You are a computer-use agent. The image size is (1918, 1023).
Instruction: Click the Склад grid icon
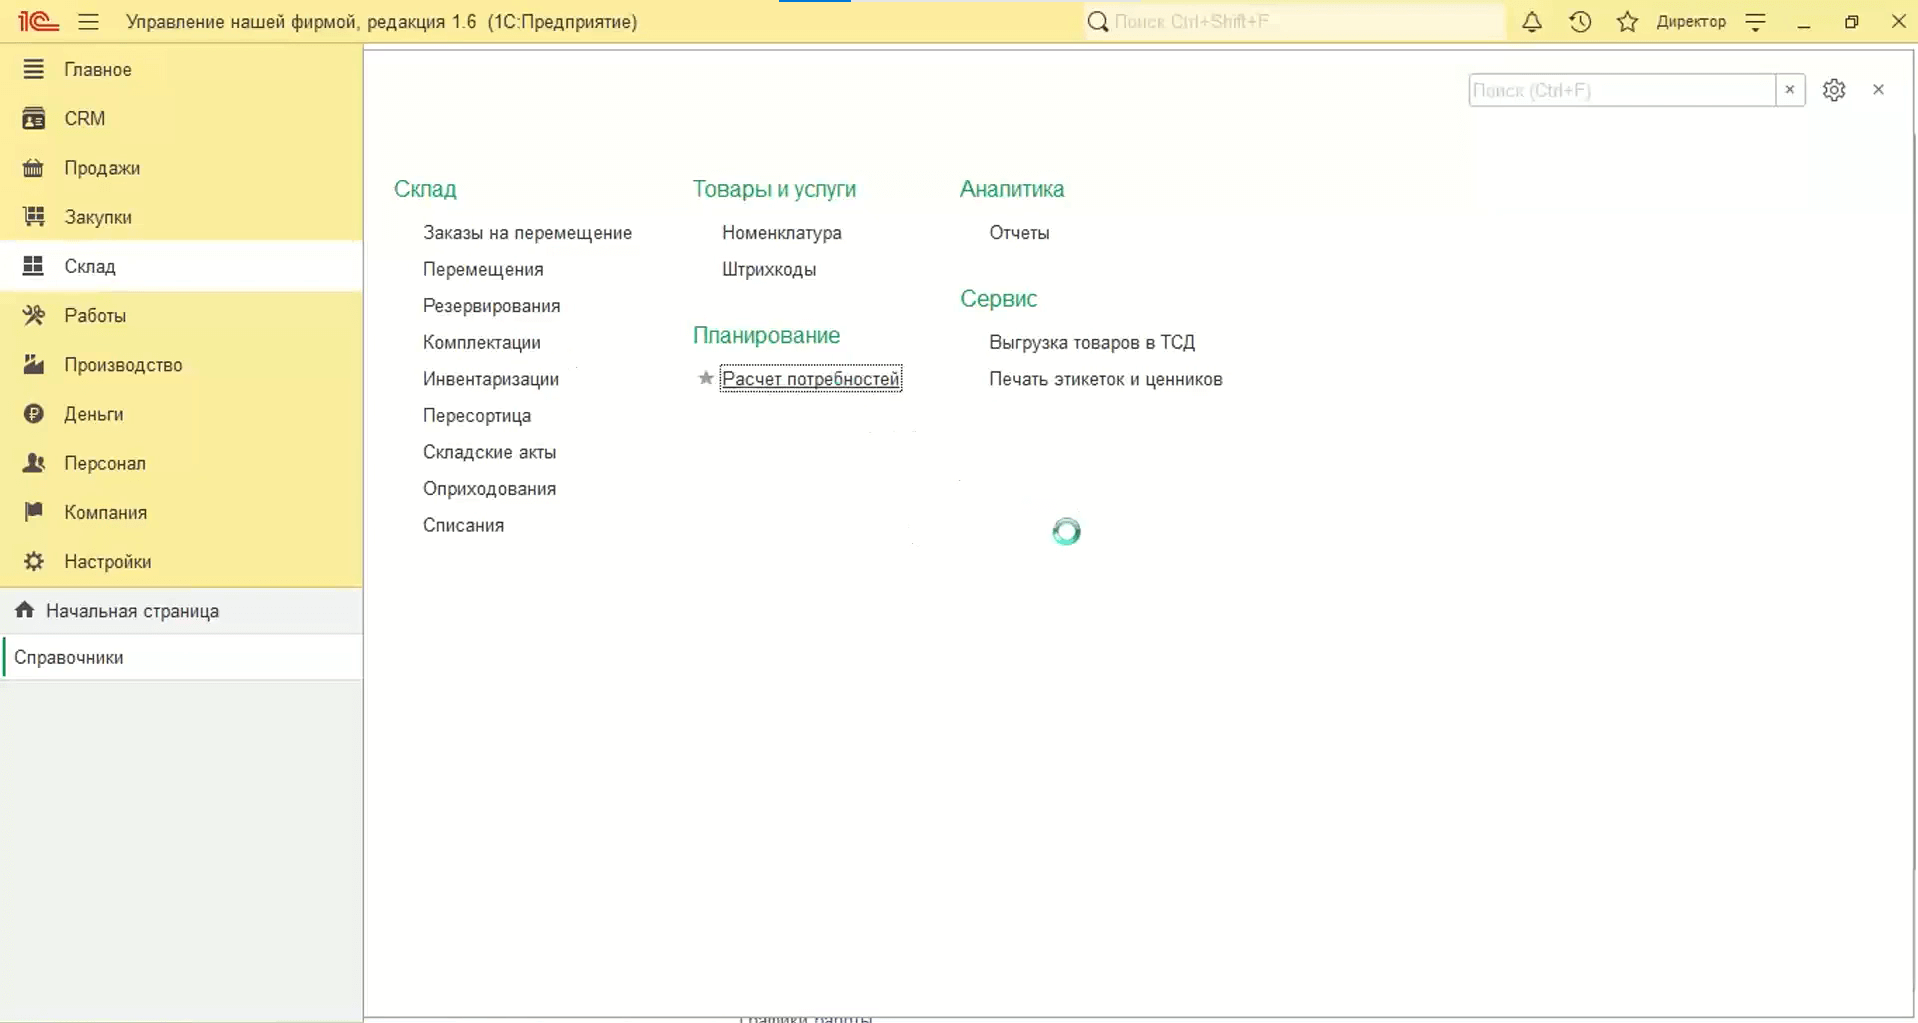(34, 265)
